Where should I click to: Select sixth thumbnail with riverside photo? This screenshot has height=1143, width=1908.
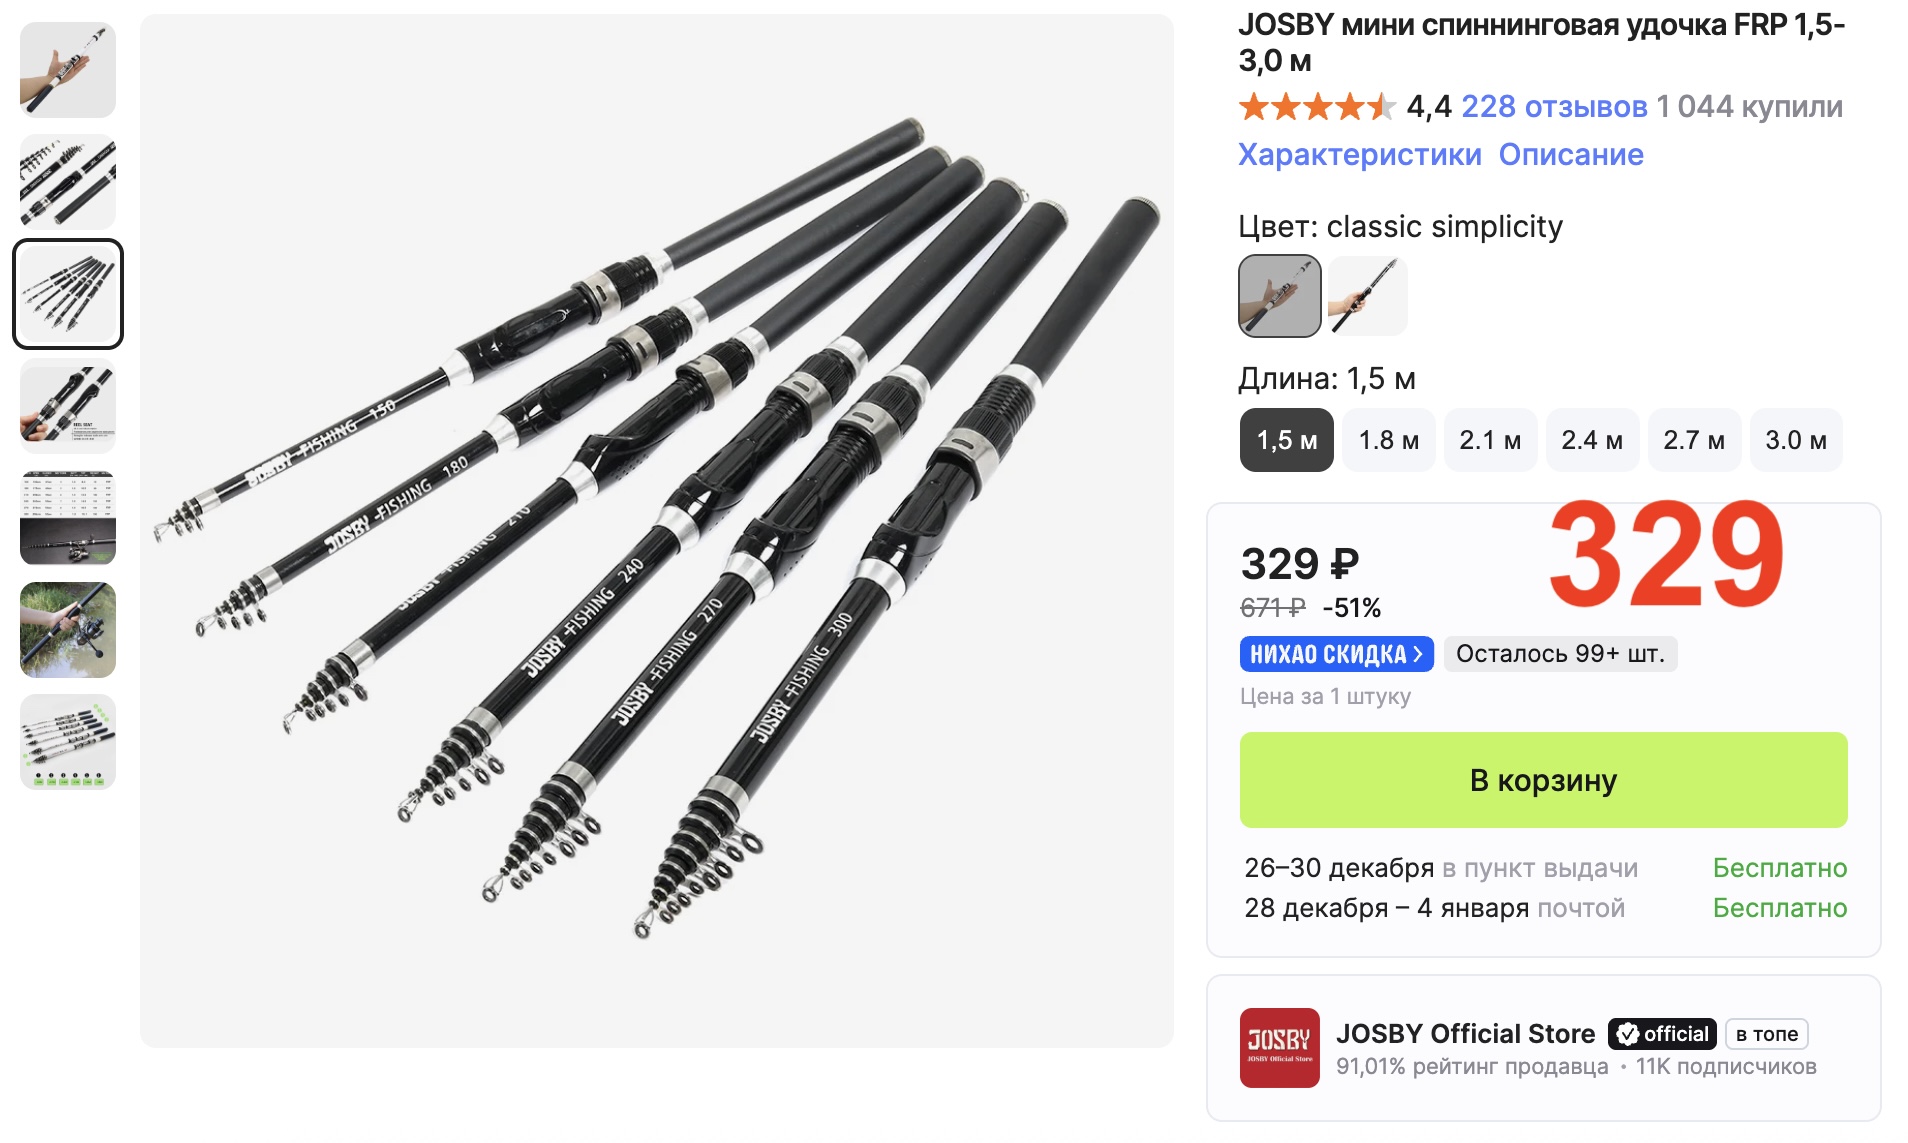(x=68, y=630)
